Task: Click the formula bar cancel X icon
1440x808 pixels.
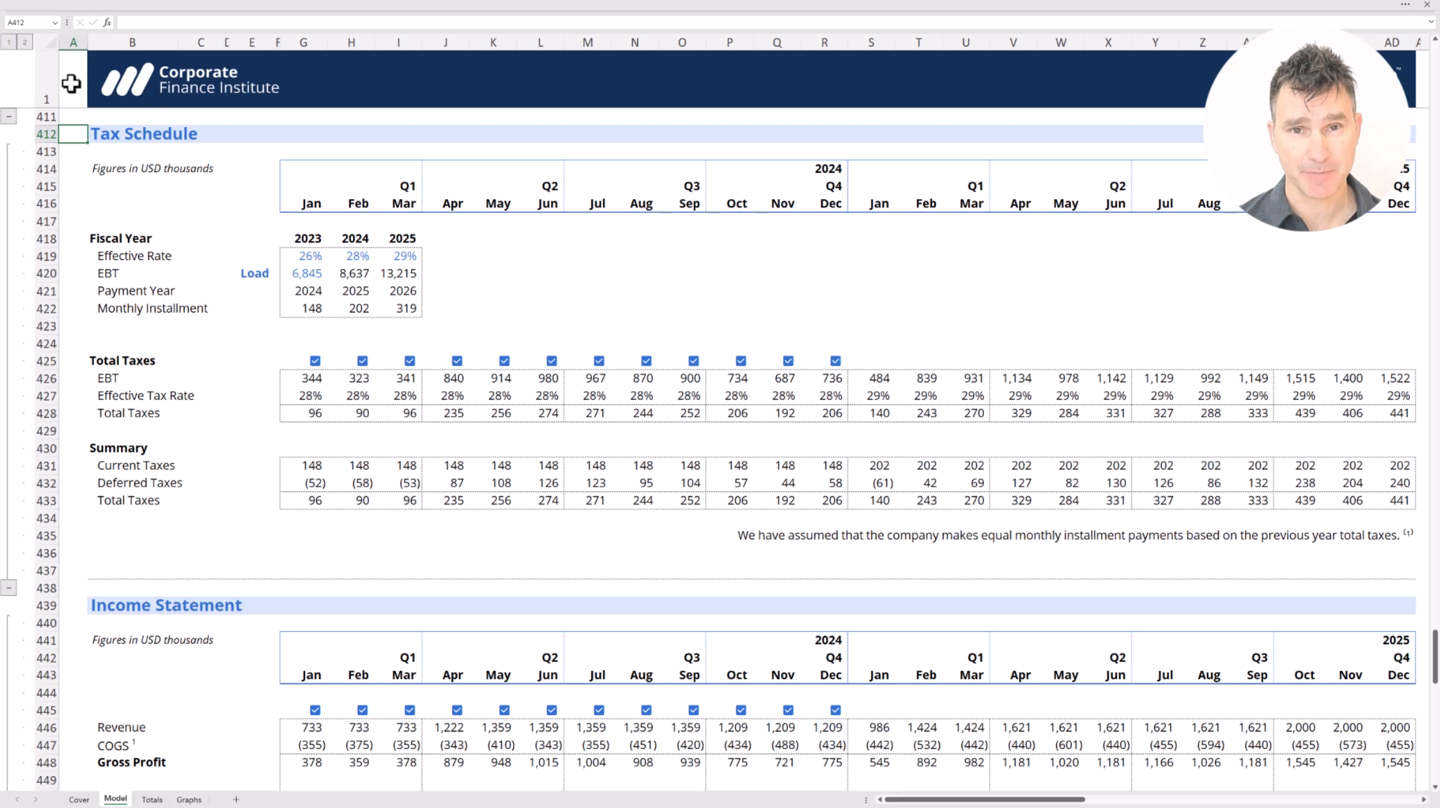Action: coord(80,22)
